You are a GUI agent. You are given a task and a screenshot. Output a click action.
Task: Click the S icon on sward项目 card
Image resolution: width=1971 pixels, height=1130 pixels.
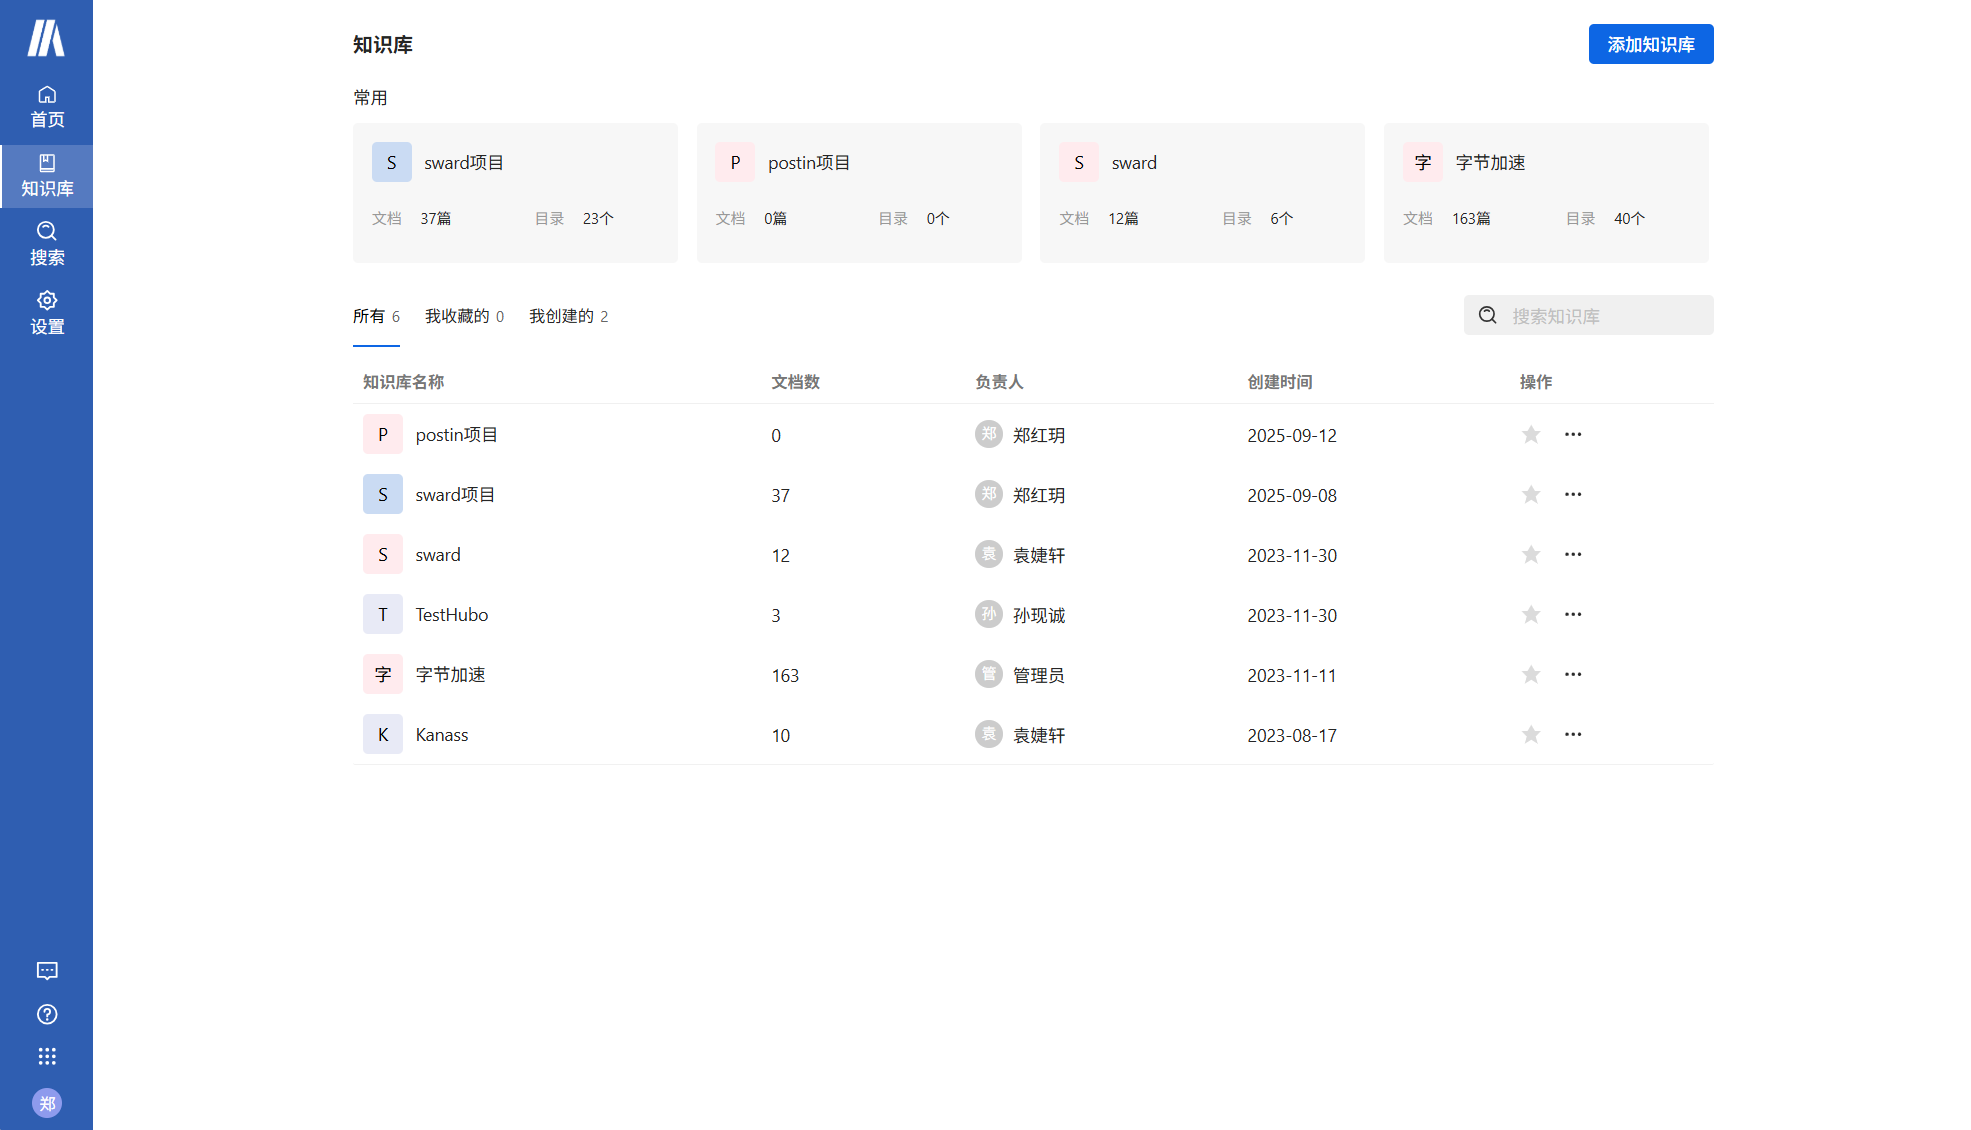click(x=392, y=162)
